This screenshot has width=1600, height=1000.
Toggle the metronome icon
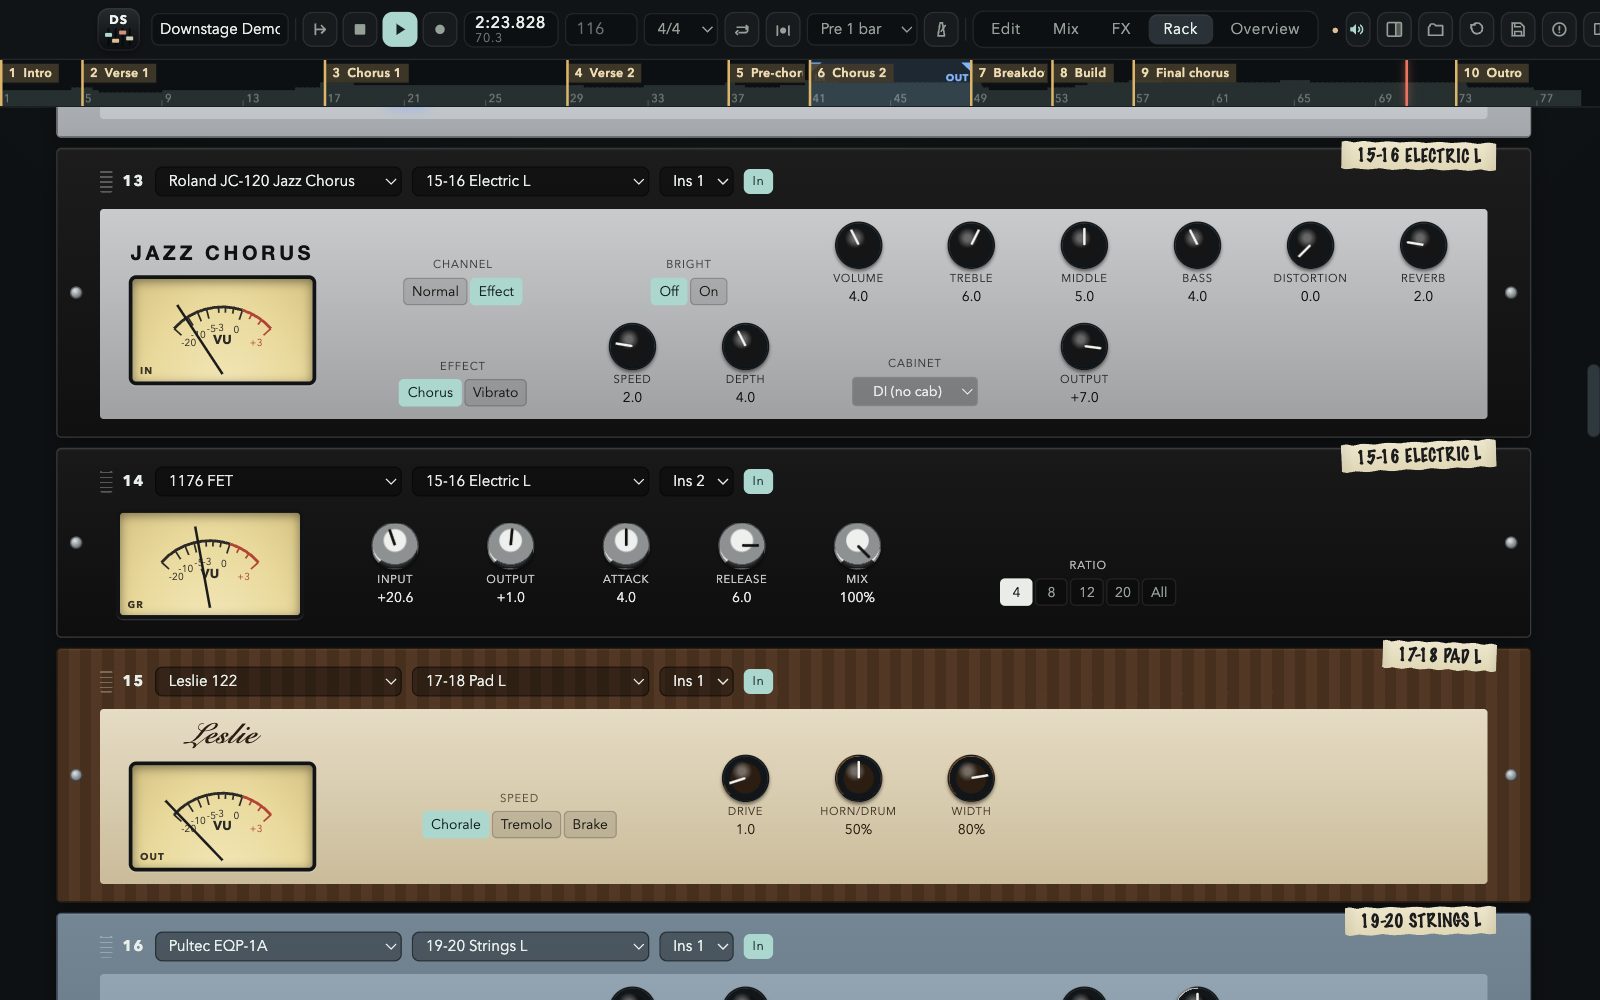pos(941,29)
